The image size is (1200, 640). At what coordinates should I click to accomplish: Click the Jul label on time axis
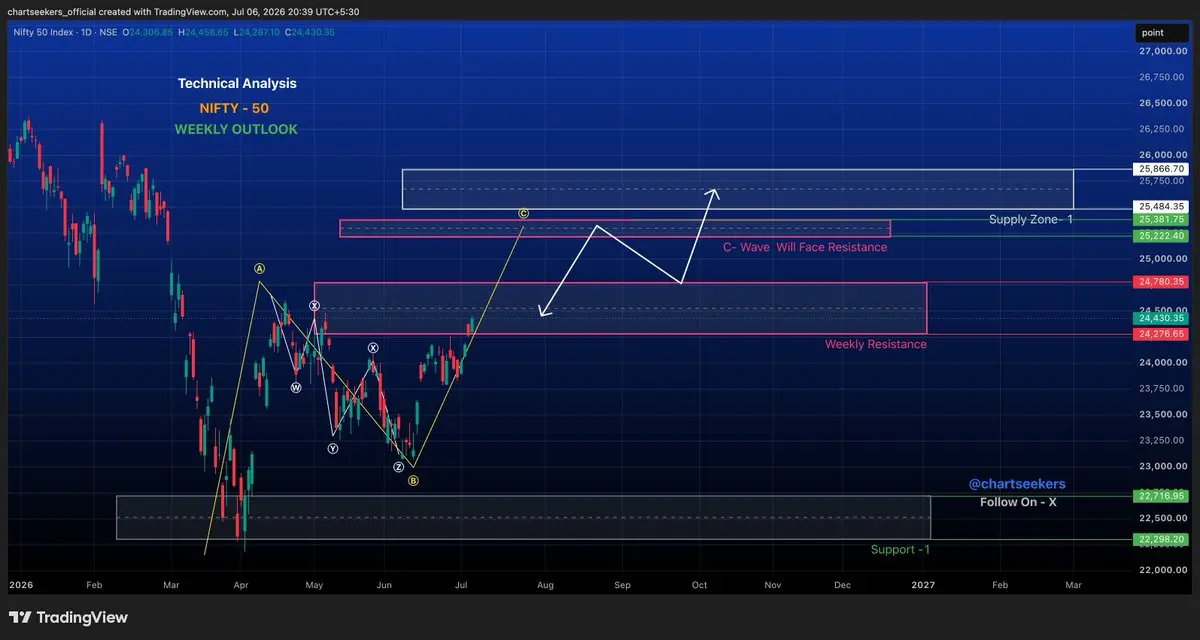pos(462,583)
